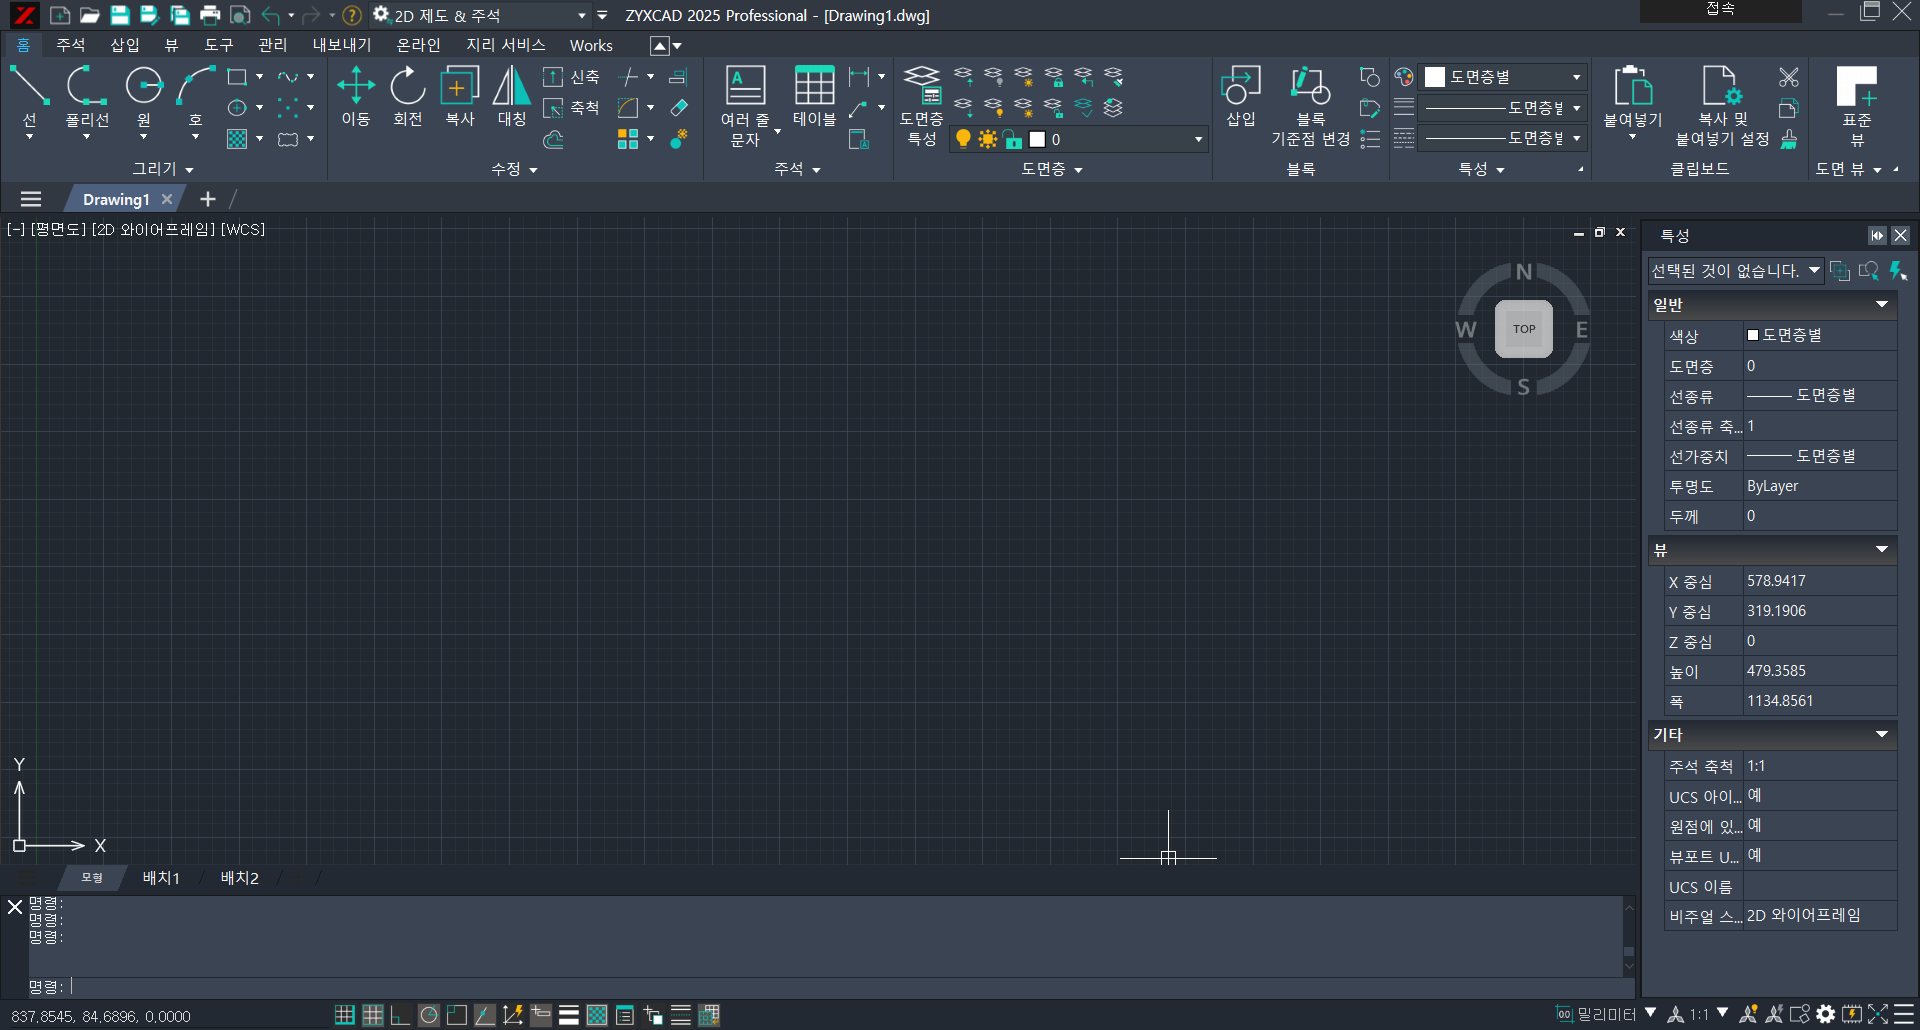This screenshot has height=1030, width=1920.
Task: Toggle polar tracking in status bar
Action: coord(429,1015)
